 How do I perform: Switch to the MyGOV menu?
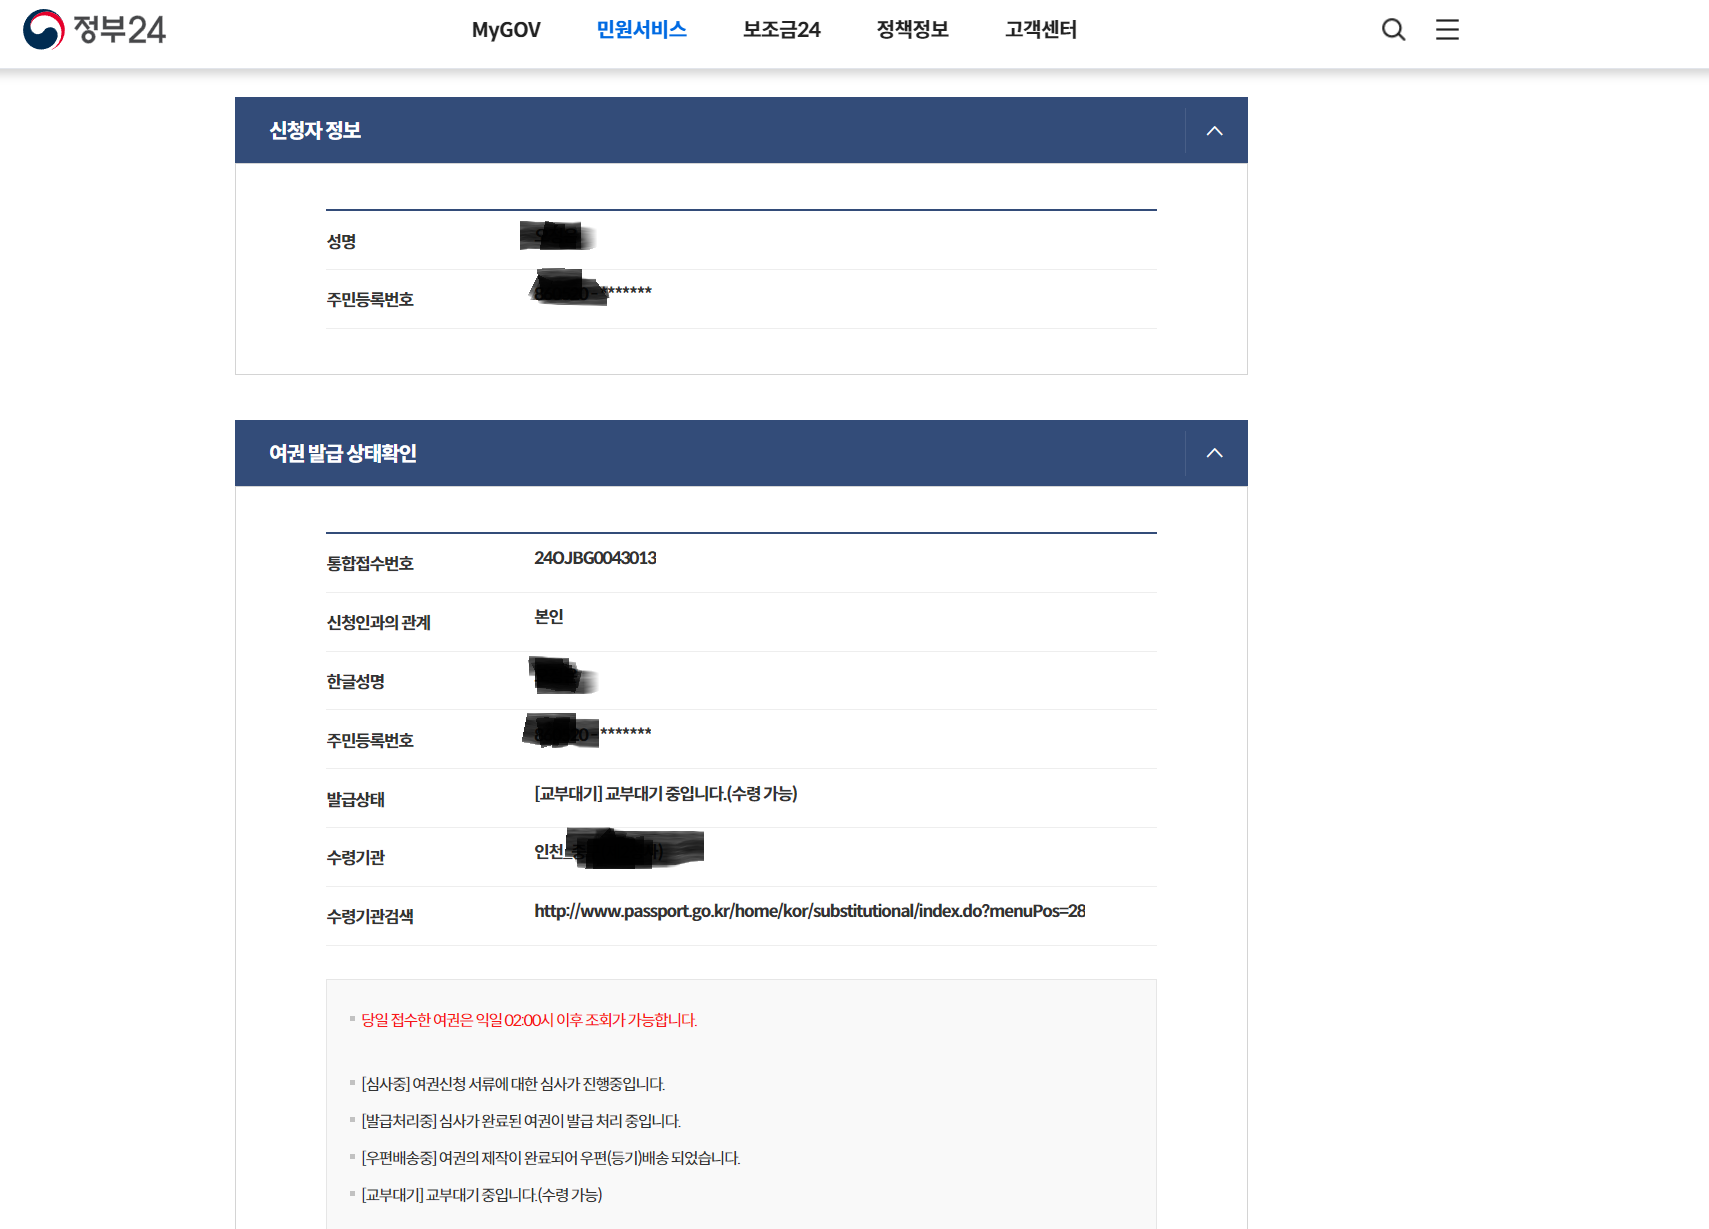coord(505,30)
